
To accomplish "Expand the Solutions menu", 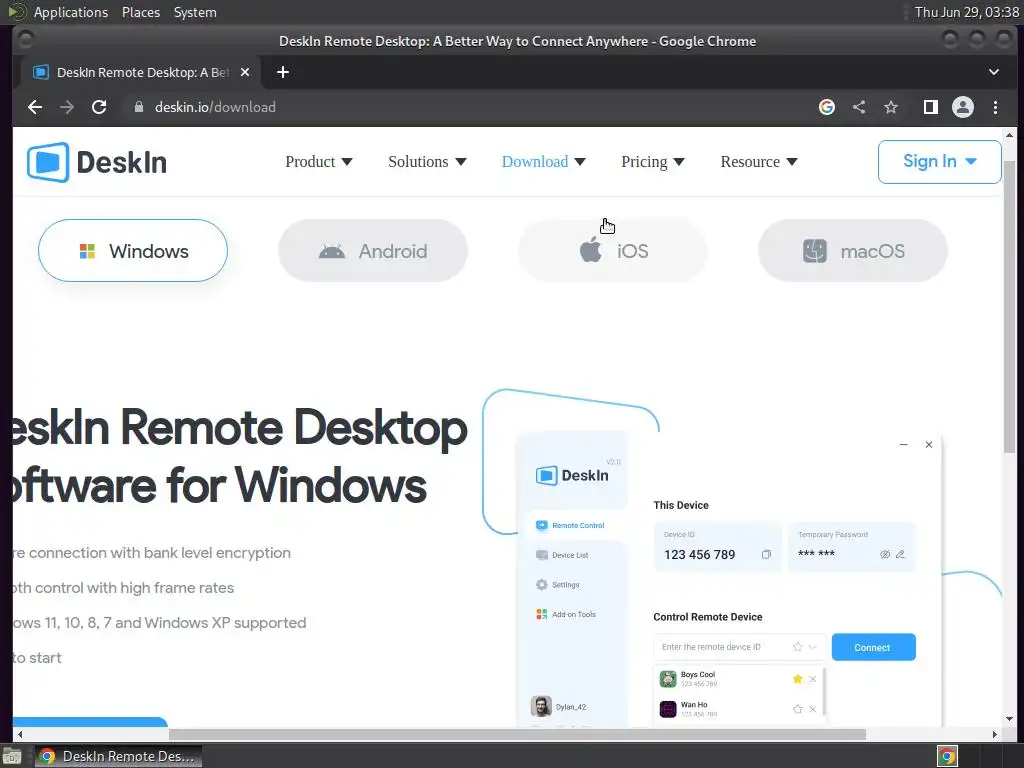I will (427, 162).
